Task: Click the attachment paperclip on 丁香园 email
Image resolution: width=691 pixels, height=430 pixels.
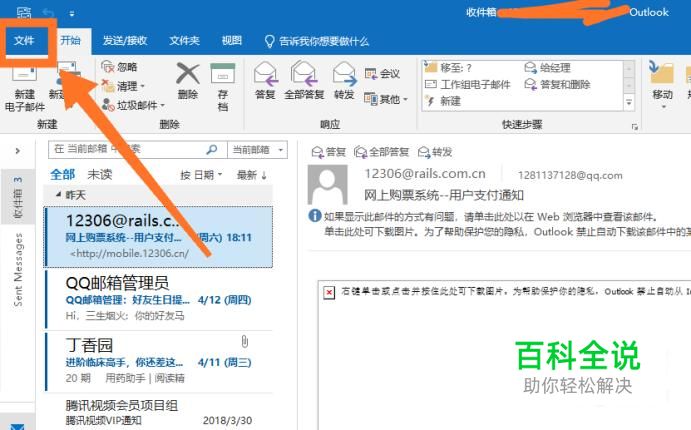Action: pyautogui.click(x=245, y=341)
